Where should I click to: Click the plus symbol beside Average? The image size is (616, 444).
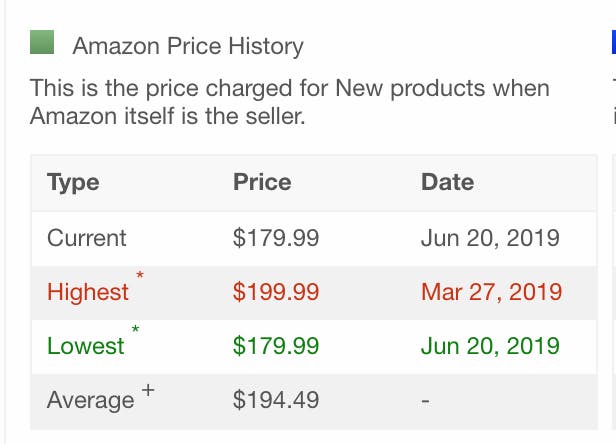click(x=148, y=391)
